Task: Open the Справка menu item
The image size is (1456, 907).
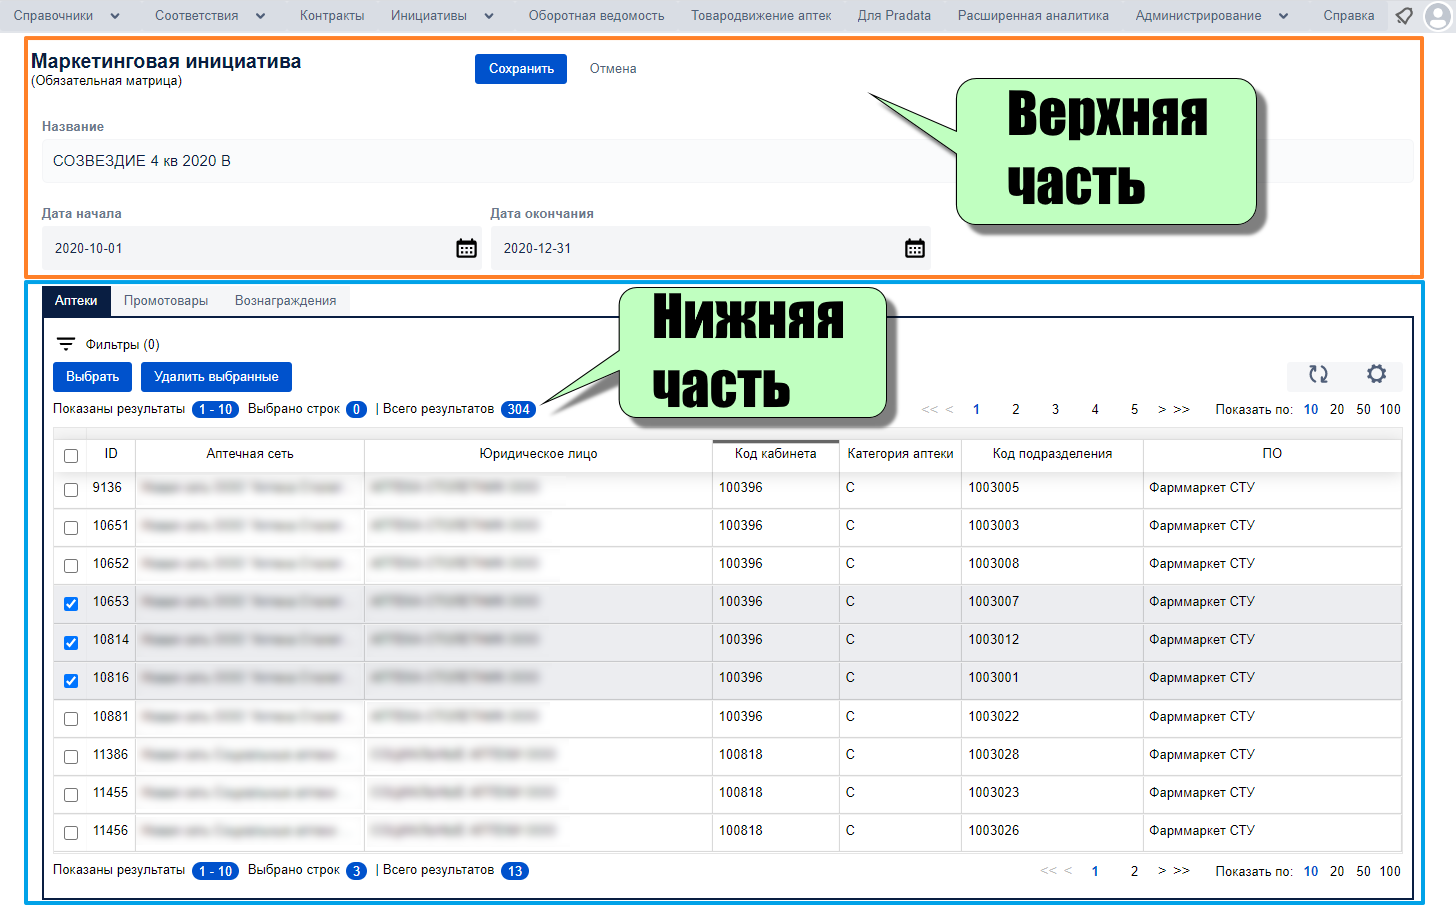Action: click(1348, 16)
